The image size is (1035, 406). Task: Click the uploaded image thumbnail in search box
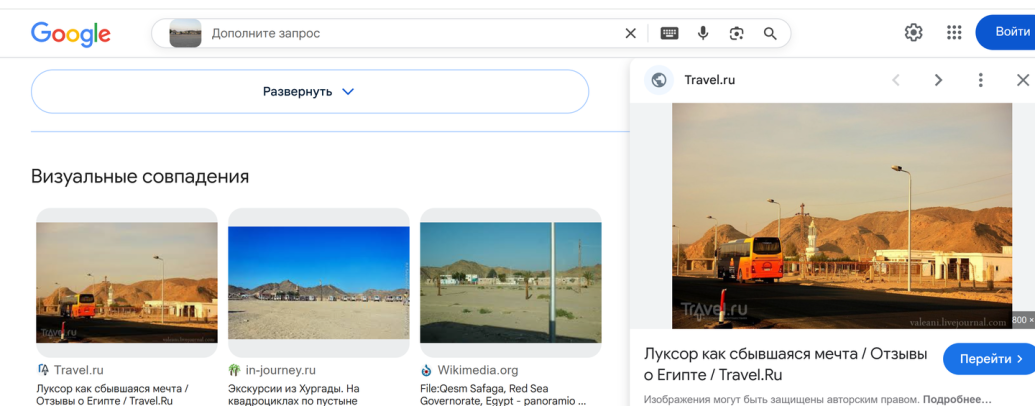pos(185,34)
